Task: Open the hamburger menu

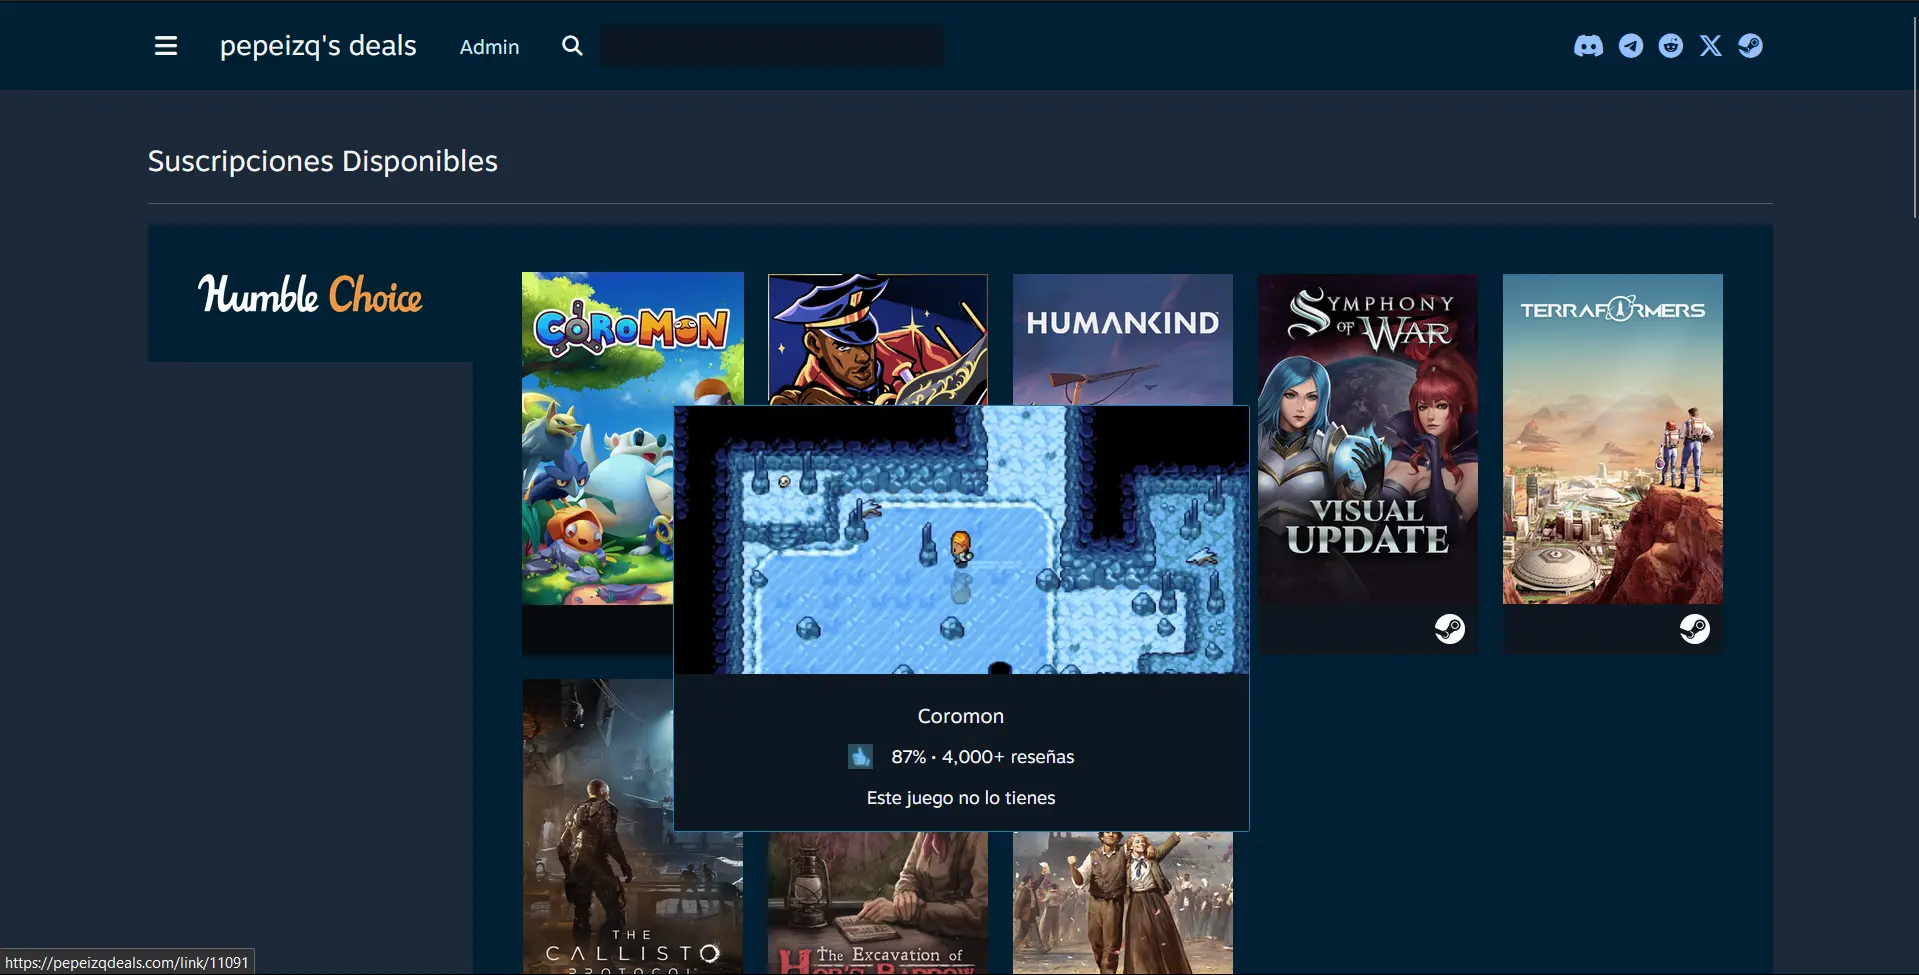Action: pyautogui.click(x=166, y=46)
